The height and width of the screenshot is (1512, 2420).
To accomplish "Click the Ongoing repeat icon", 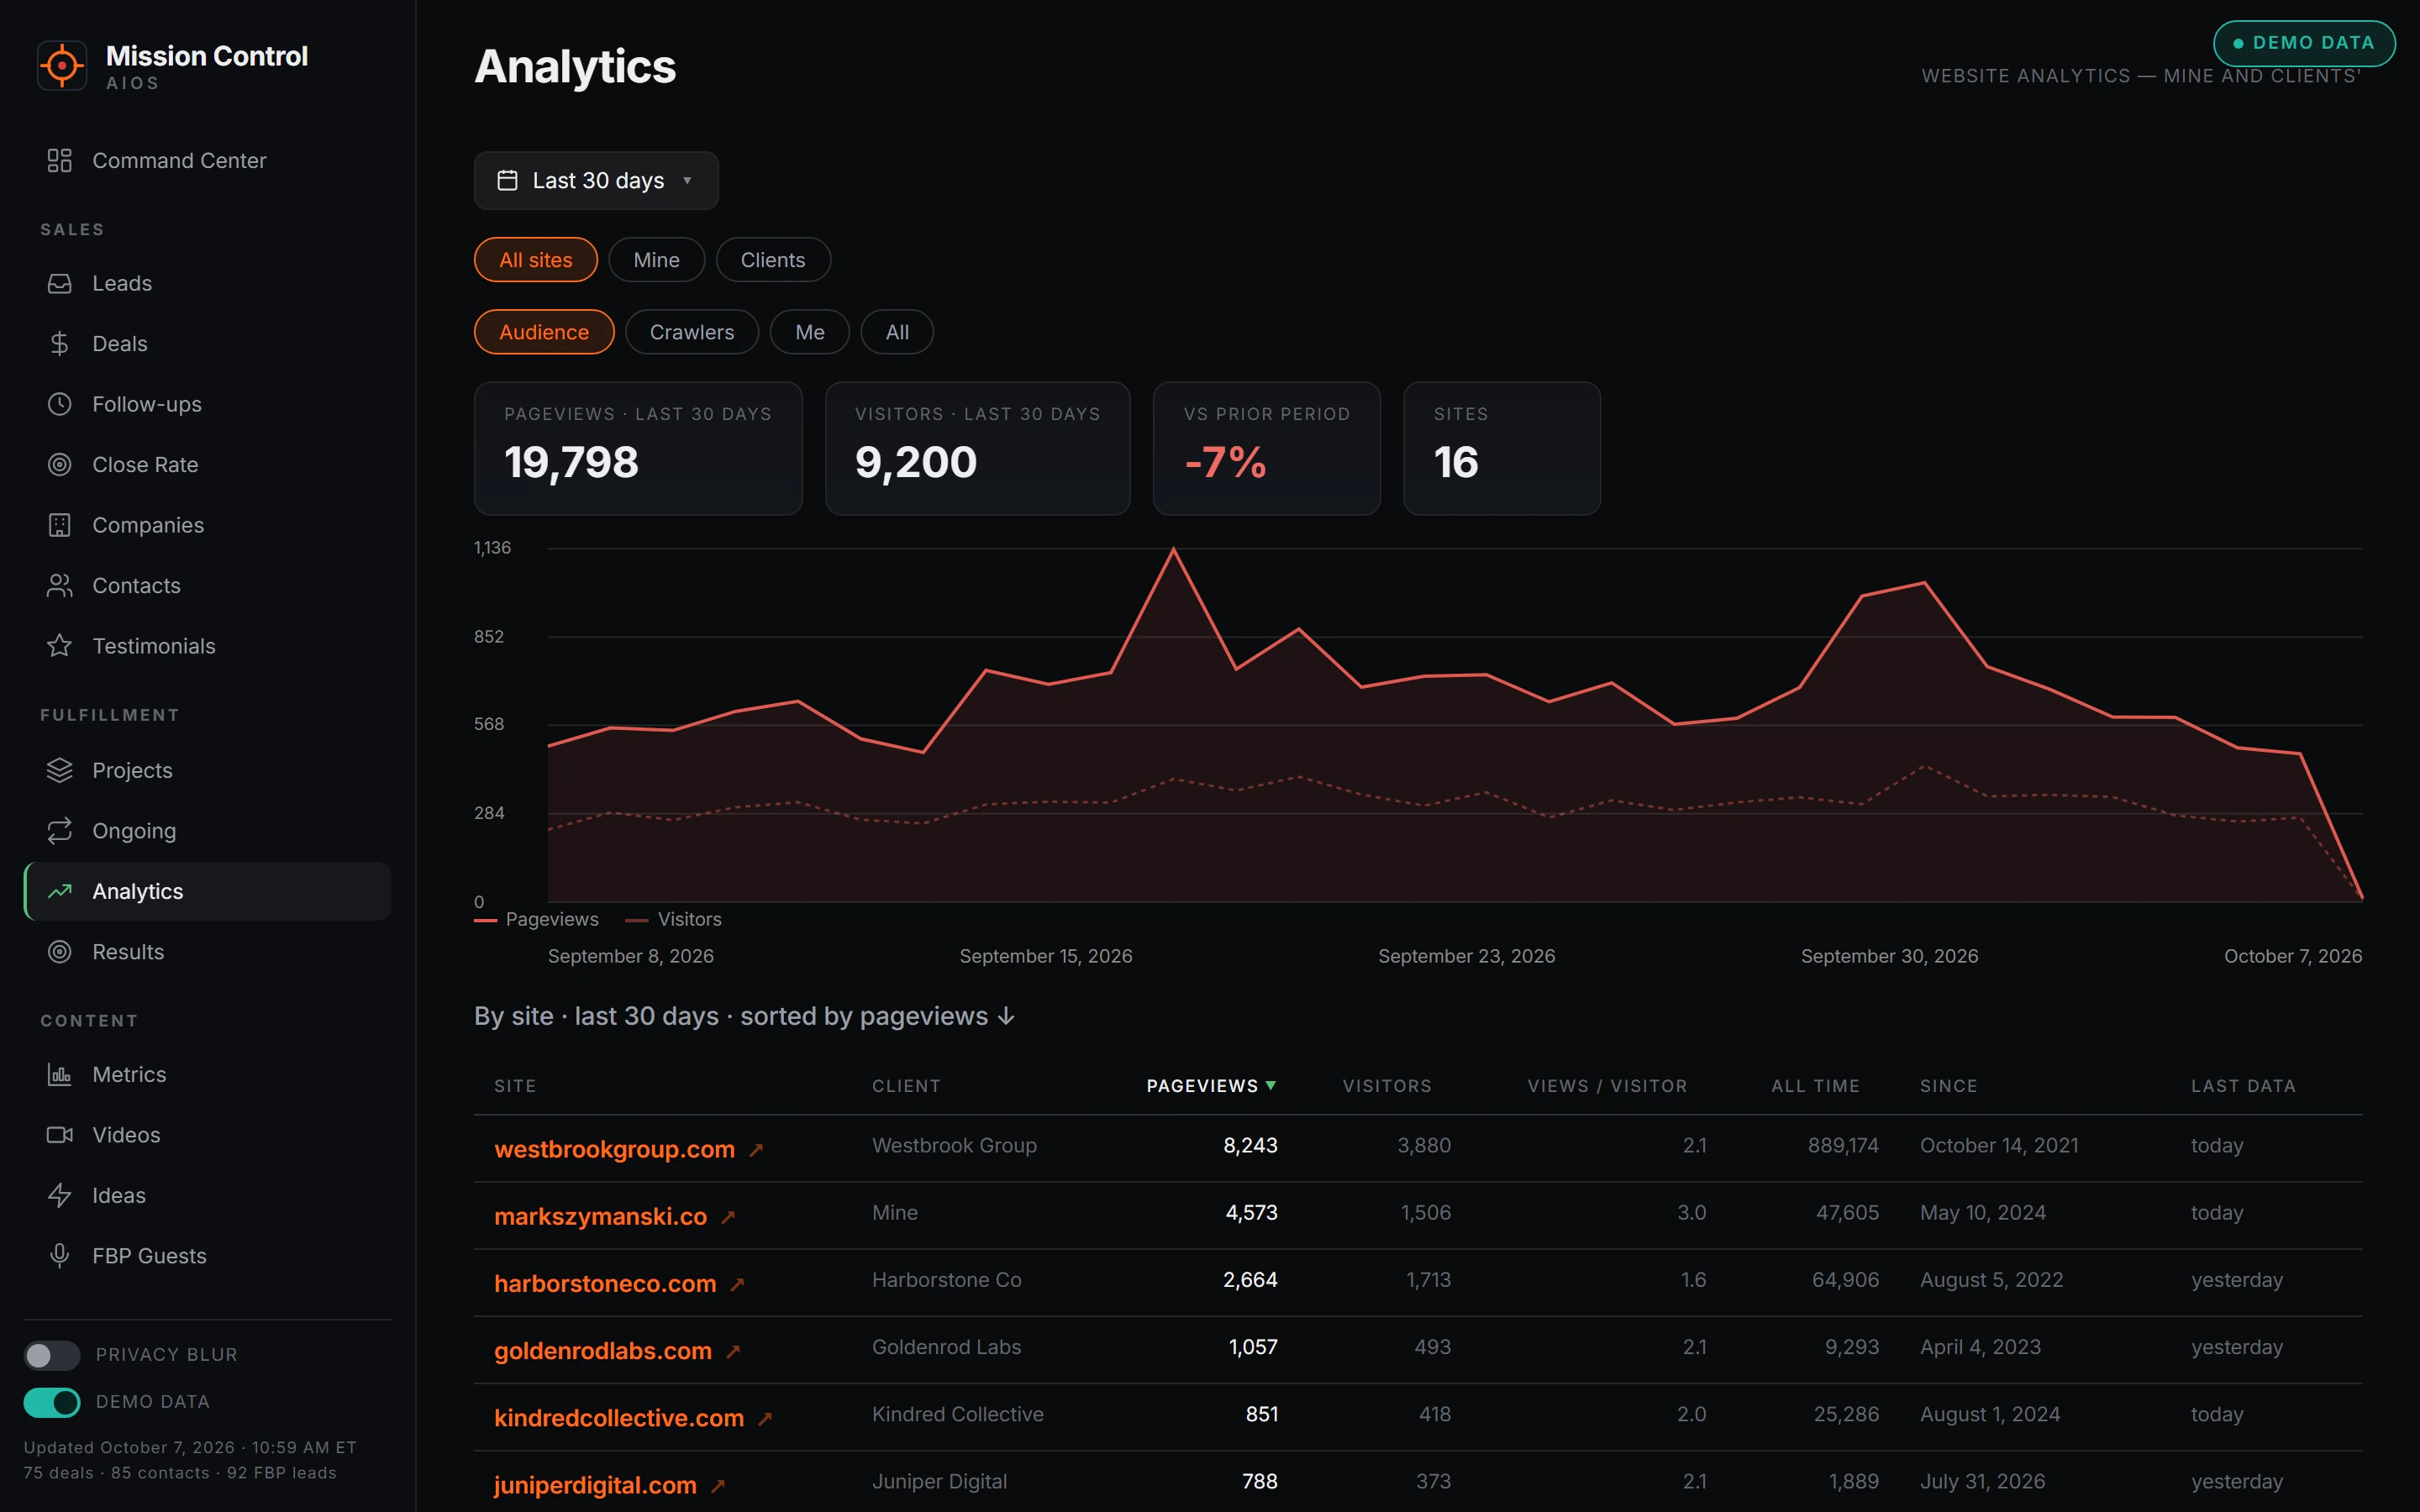I will [60, 830].
